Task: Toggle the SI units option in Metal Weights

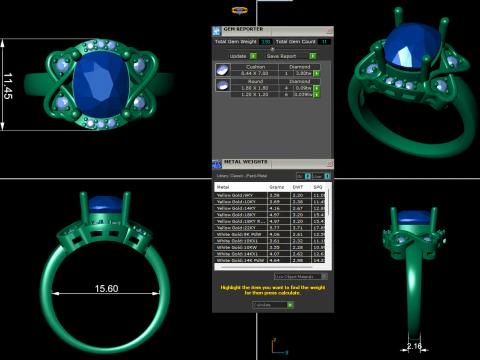Action: 303,176
